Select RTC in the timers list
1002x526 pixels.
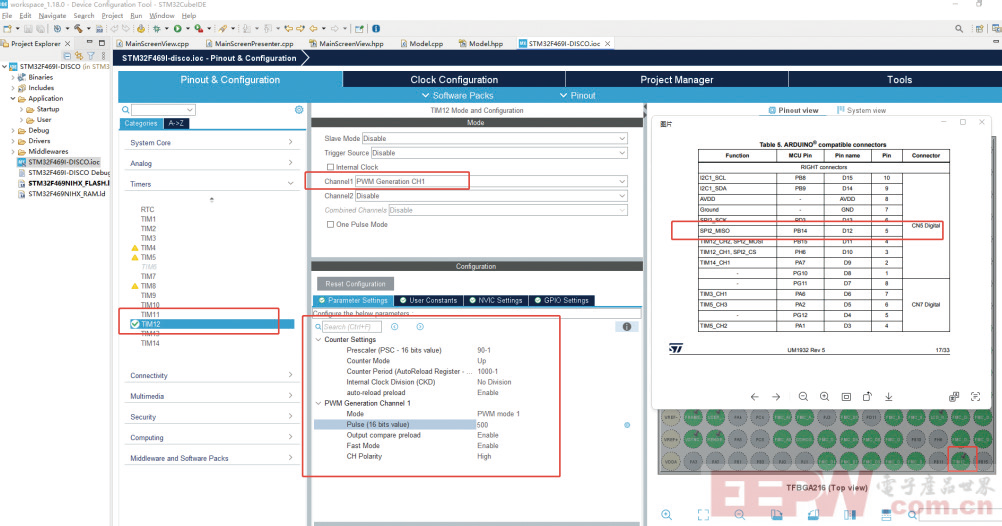coord(148,210)
